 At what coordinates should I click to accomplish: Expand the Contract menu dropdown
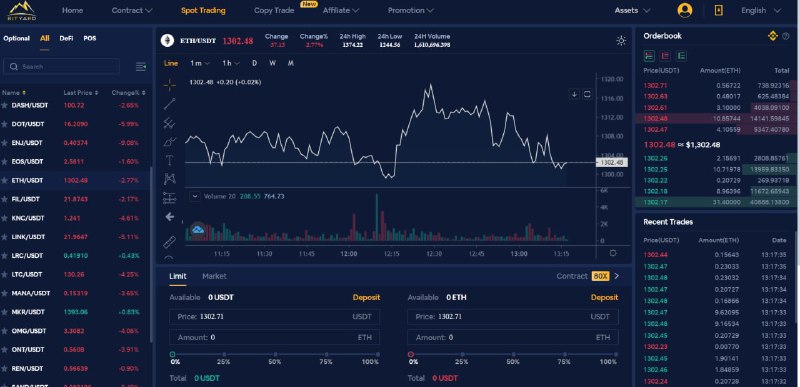(x=132, y=10)
